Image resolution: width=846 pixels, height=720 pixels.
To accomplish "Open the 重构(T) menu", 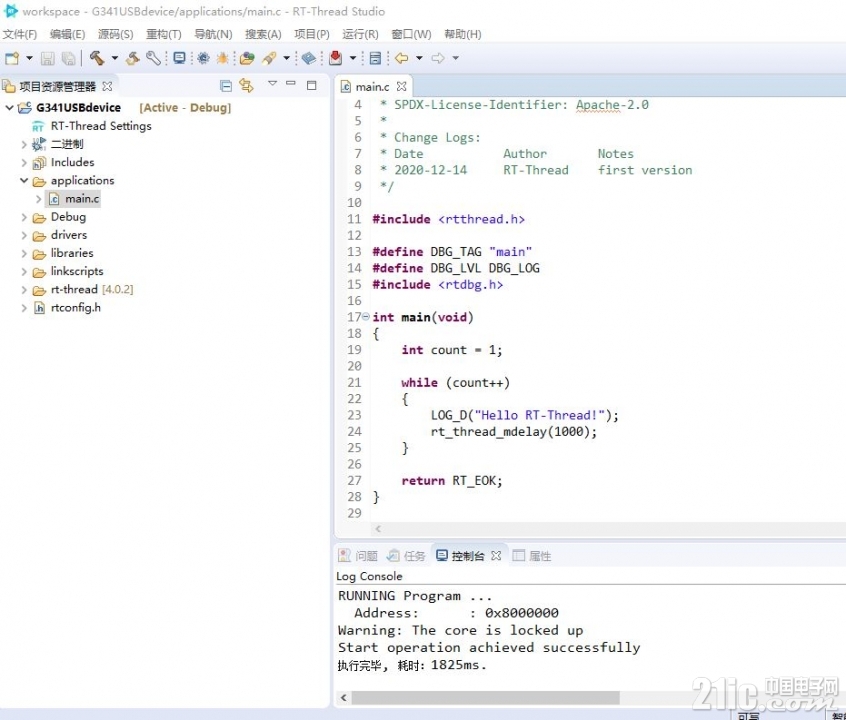I will pos(163,34).
